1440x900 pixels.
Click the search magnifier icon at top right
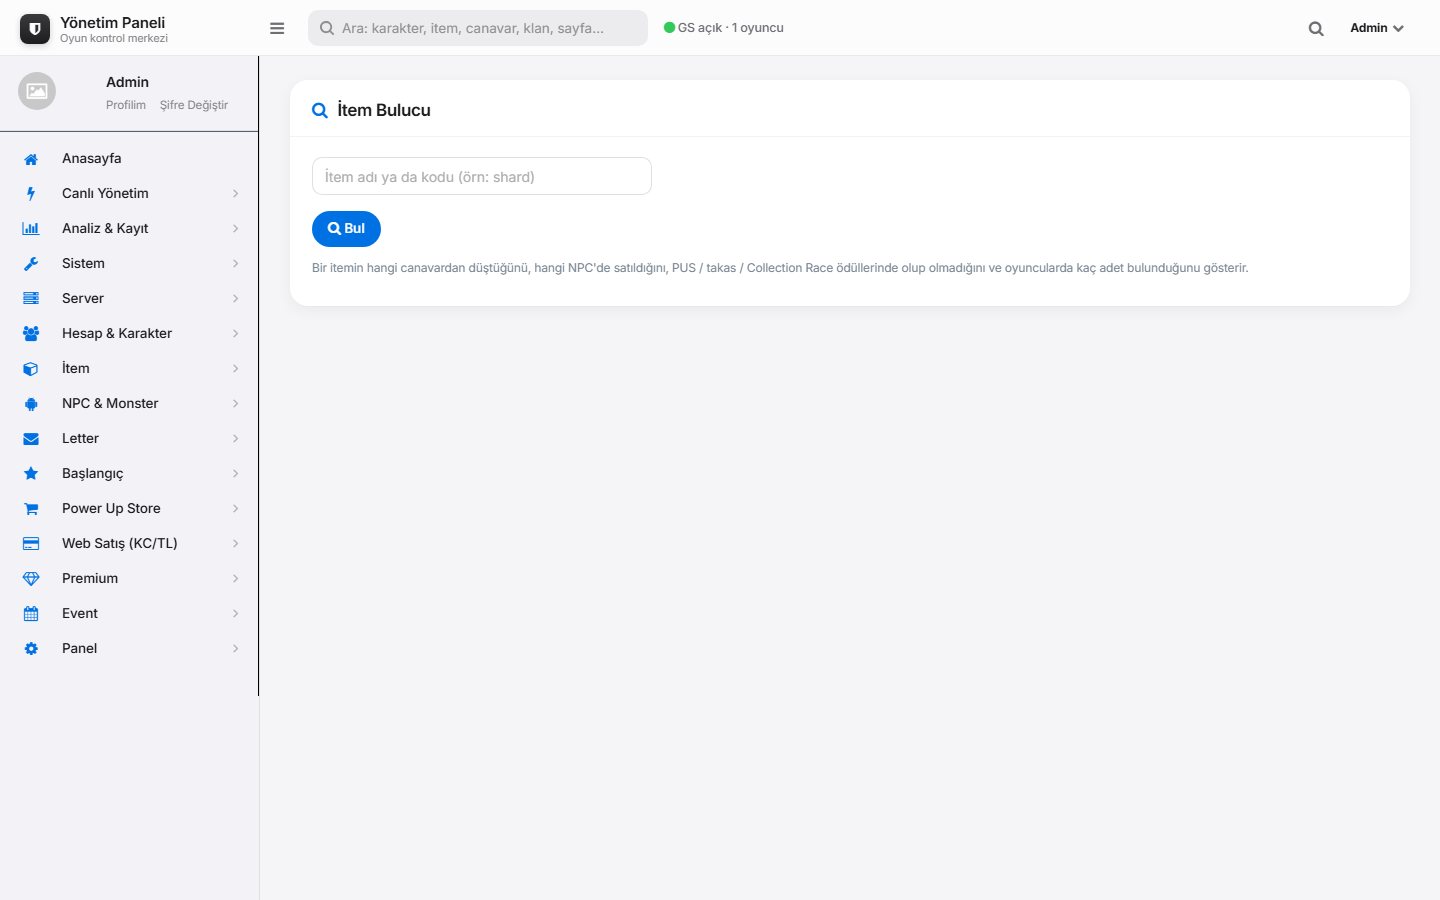click(1316, 29)
